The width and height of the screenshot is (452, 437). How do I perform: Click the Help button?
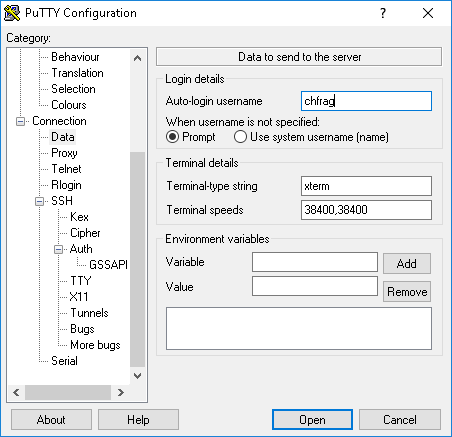138,420
